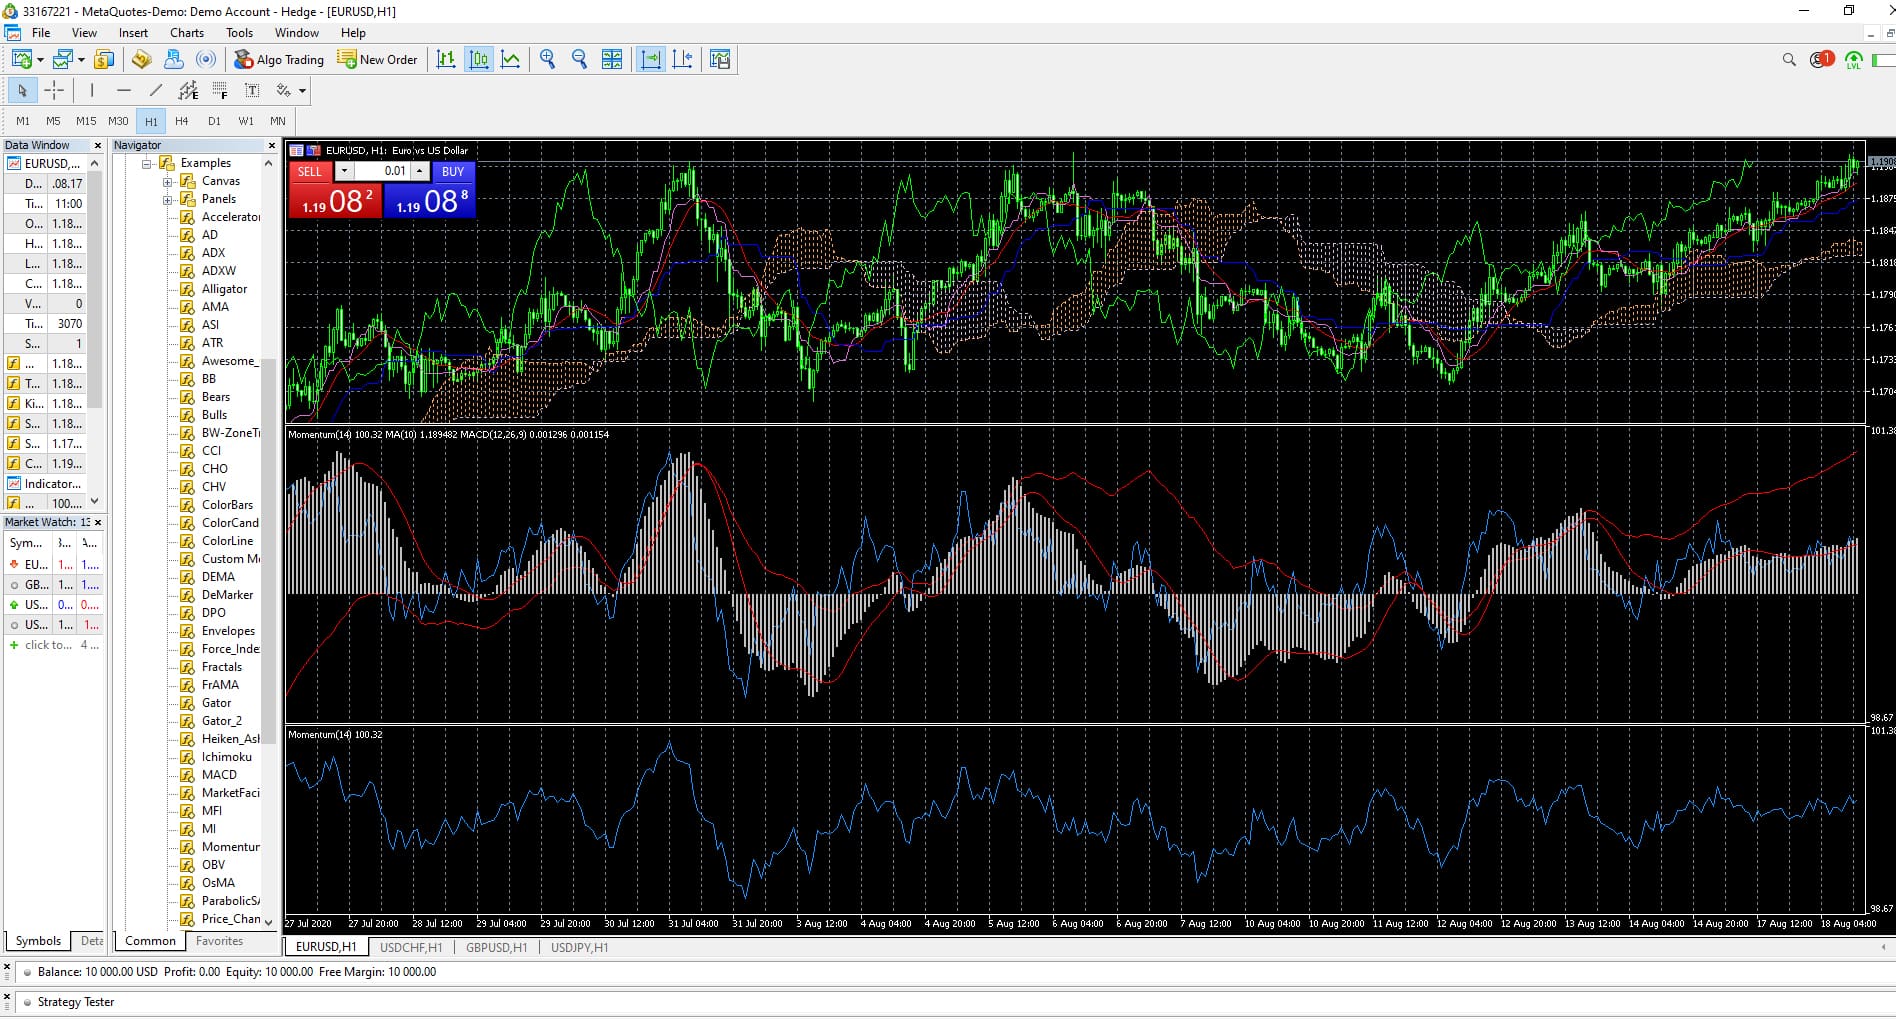Switch chart to line chart mode
The image size is (1896, 1019).
[511, 59]
